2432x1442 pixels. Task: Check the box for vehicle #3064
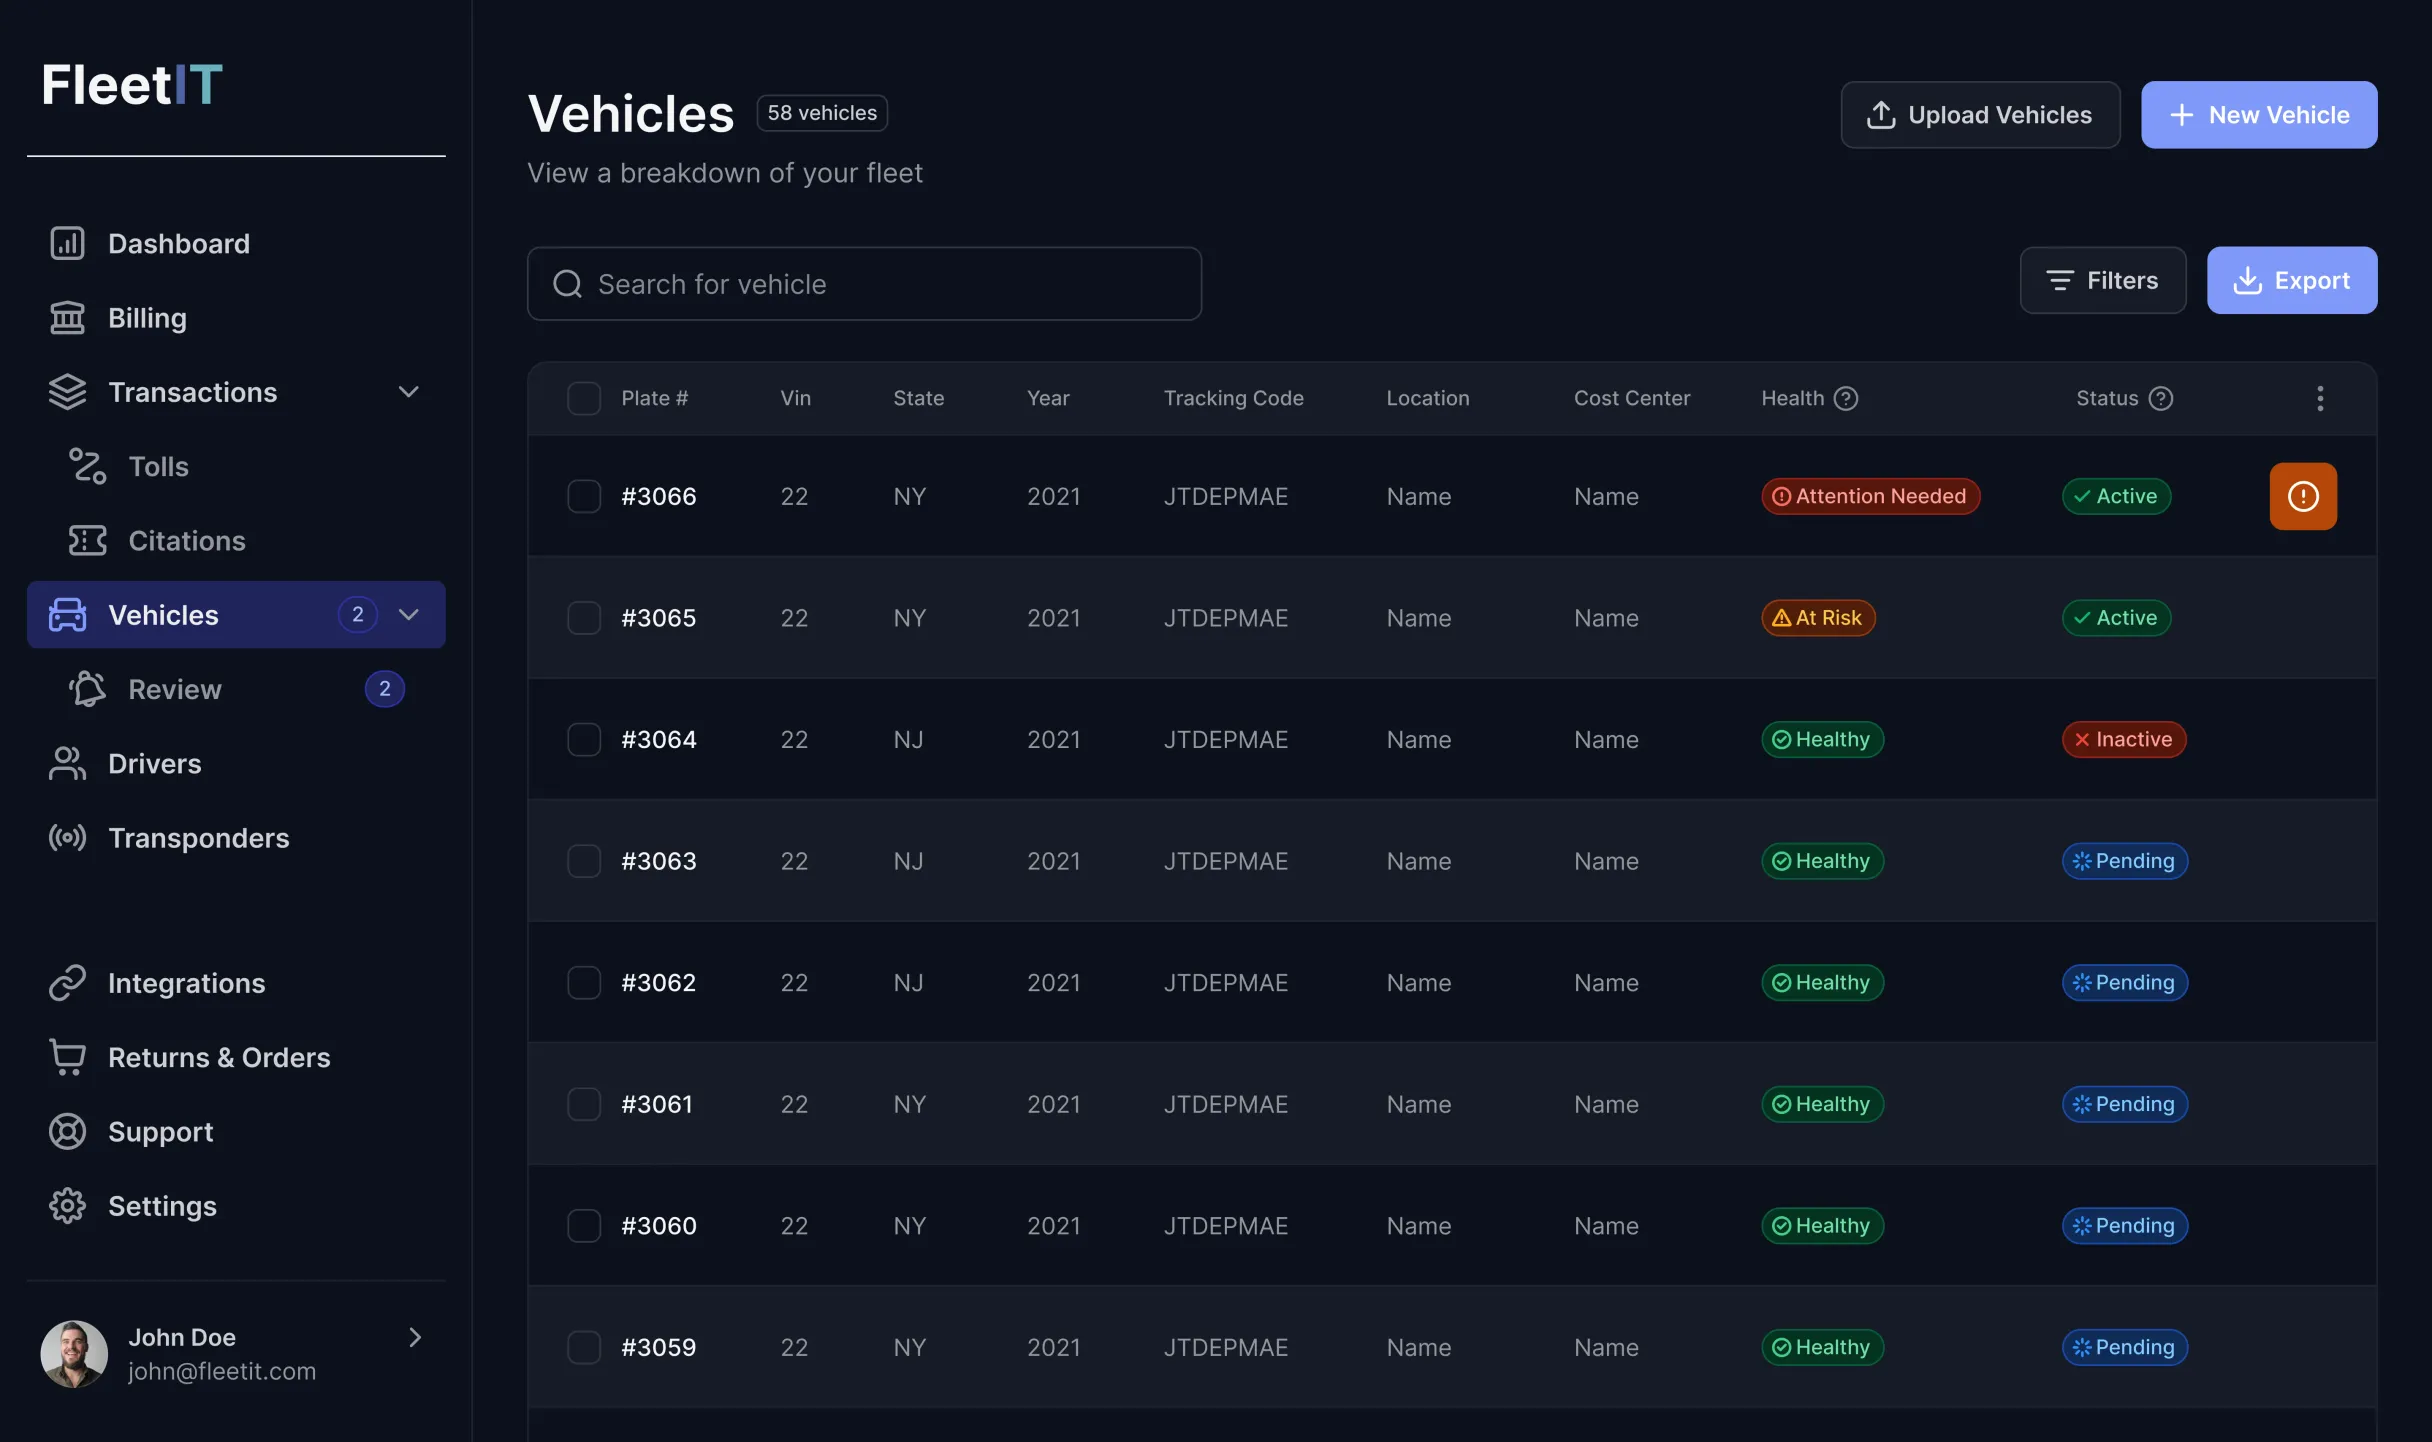(x=584, y=739)
